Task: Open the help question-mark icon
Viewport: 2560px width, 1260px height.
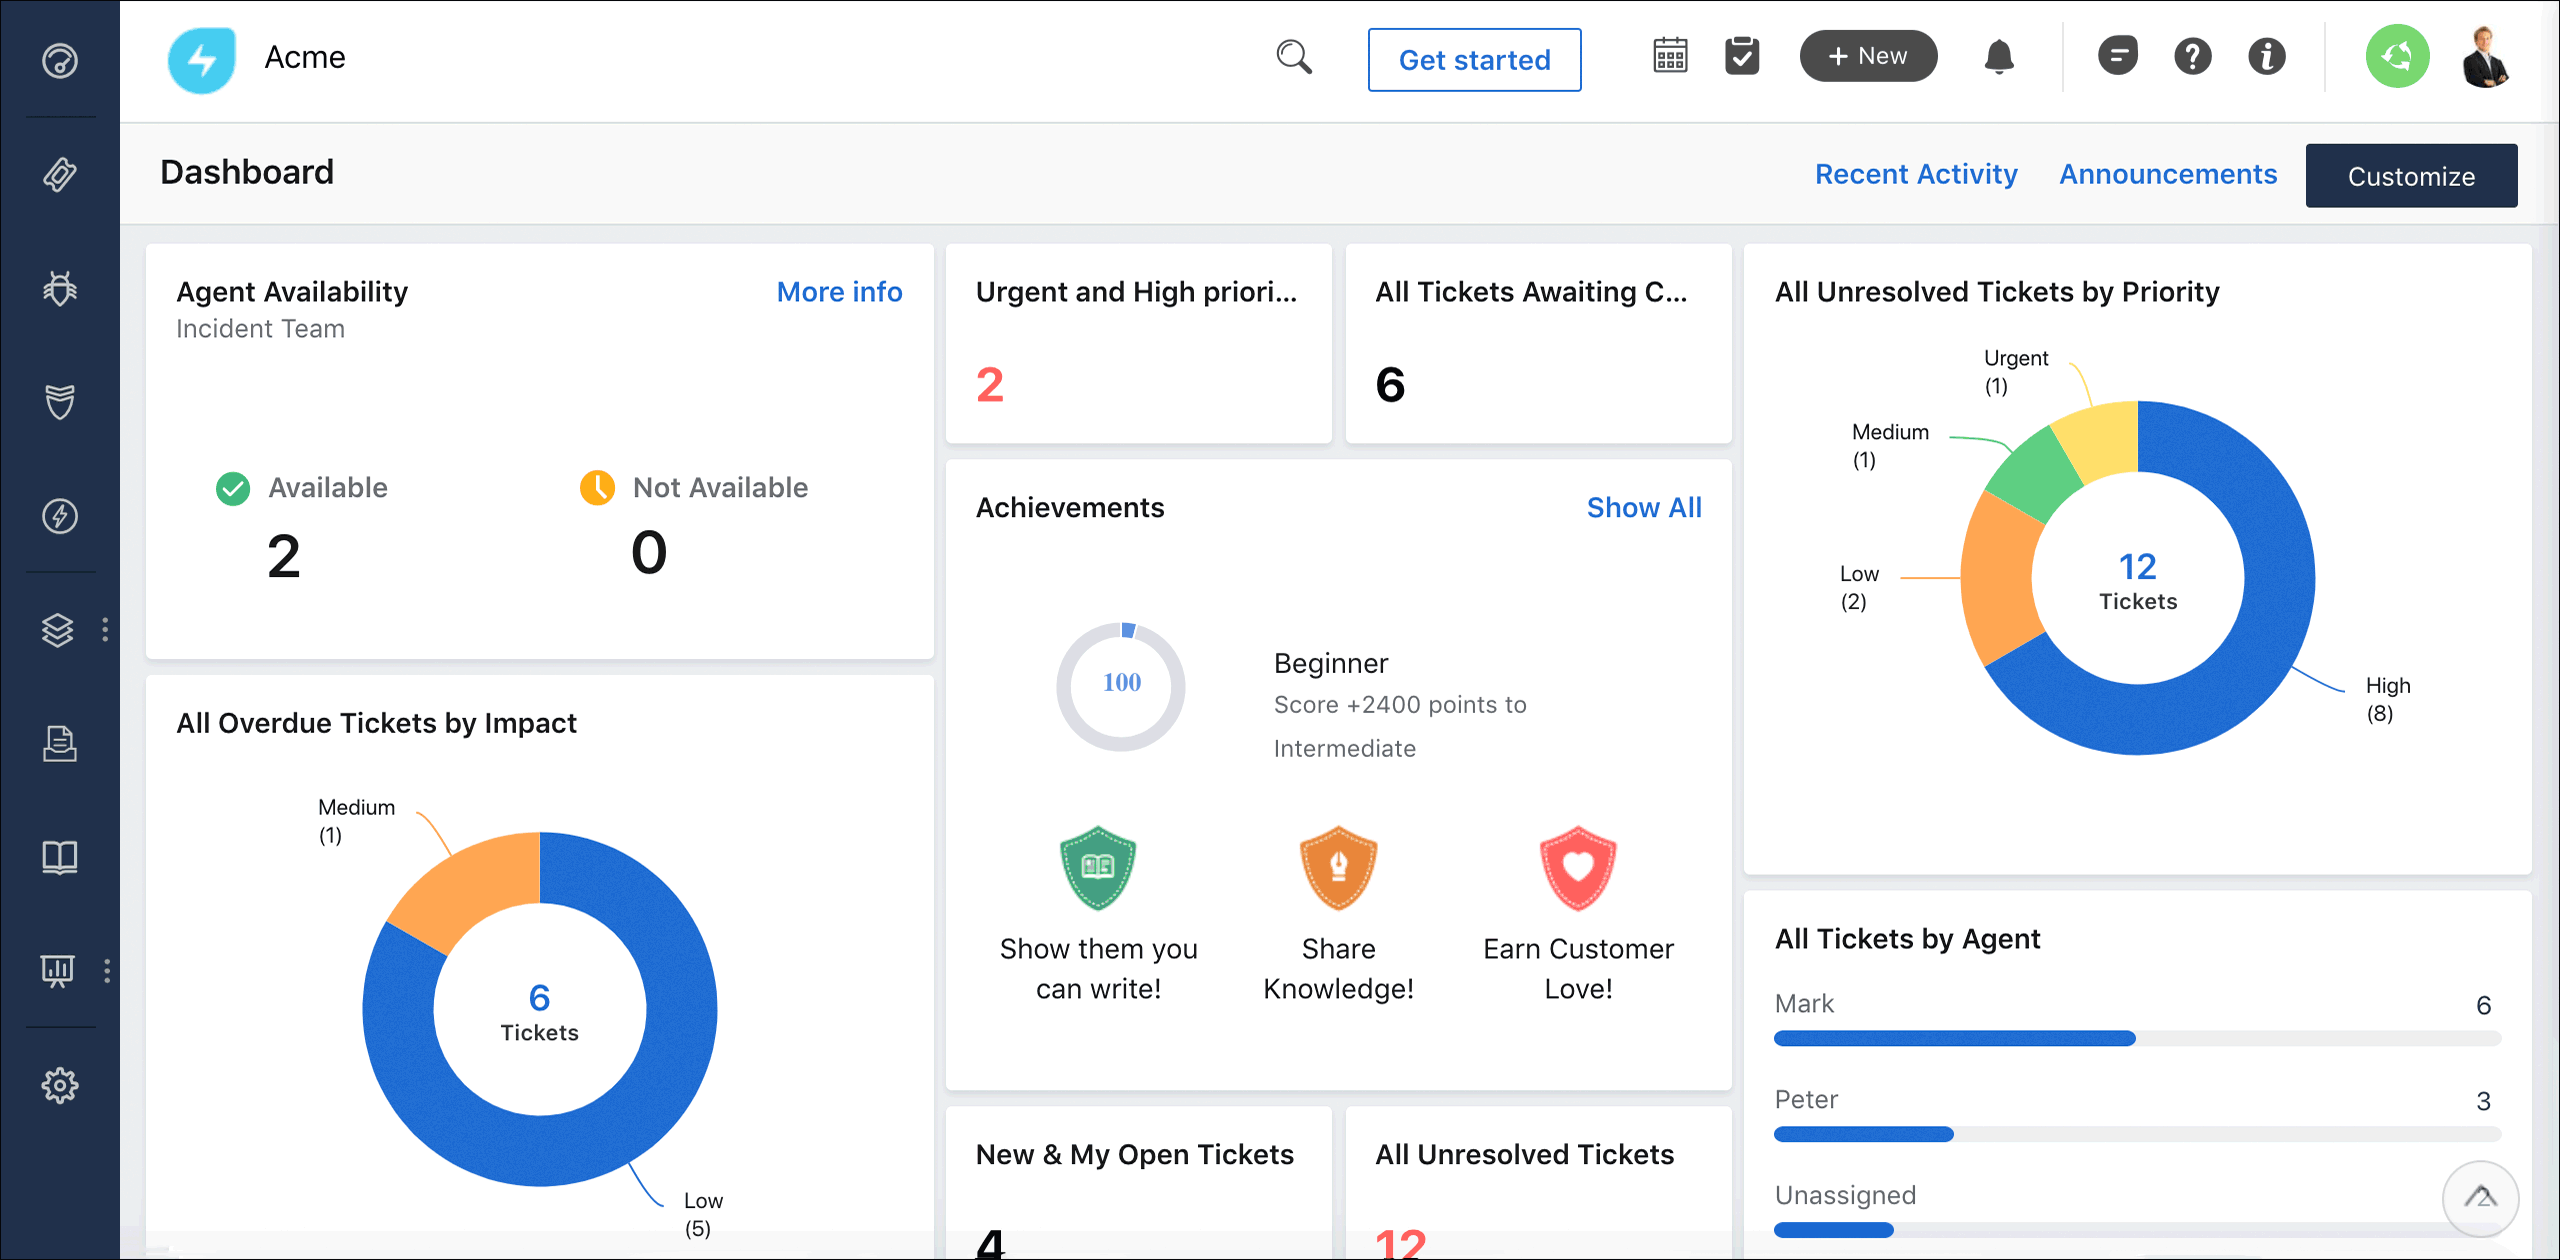Action: [x=2192, y=56]
